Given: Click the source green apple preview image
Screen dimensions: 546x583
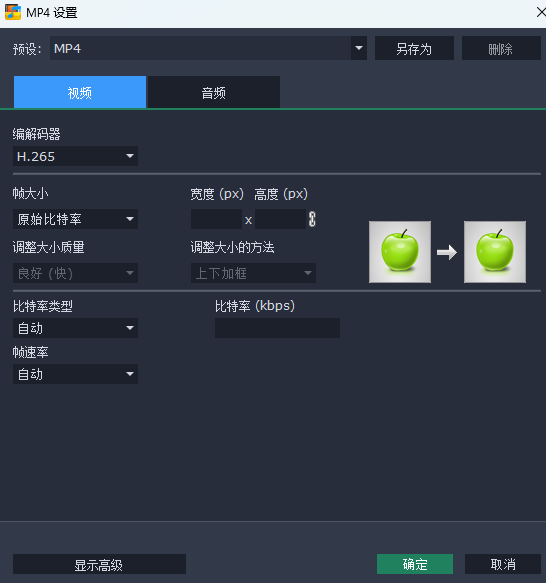Looking at the screenshot, I should 400,252.
